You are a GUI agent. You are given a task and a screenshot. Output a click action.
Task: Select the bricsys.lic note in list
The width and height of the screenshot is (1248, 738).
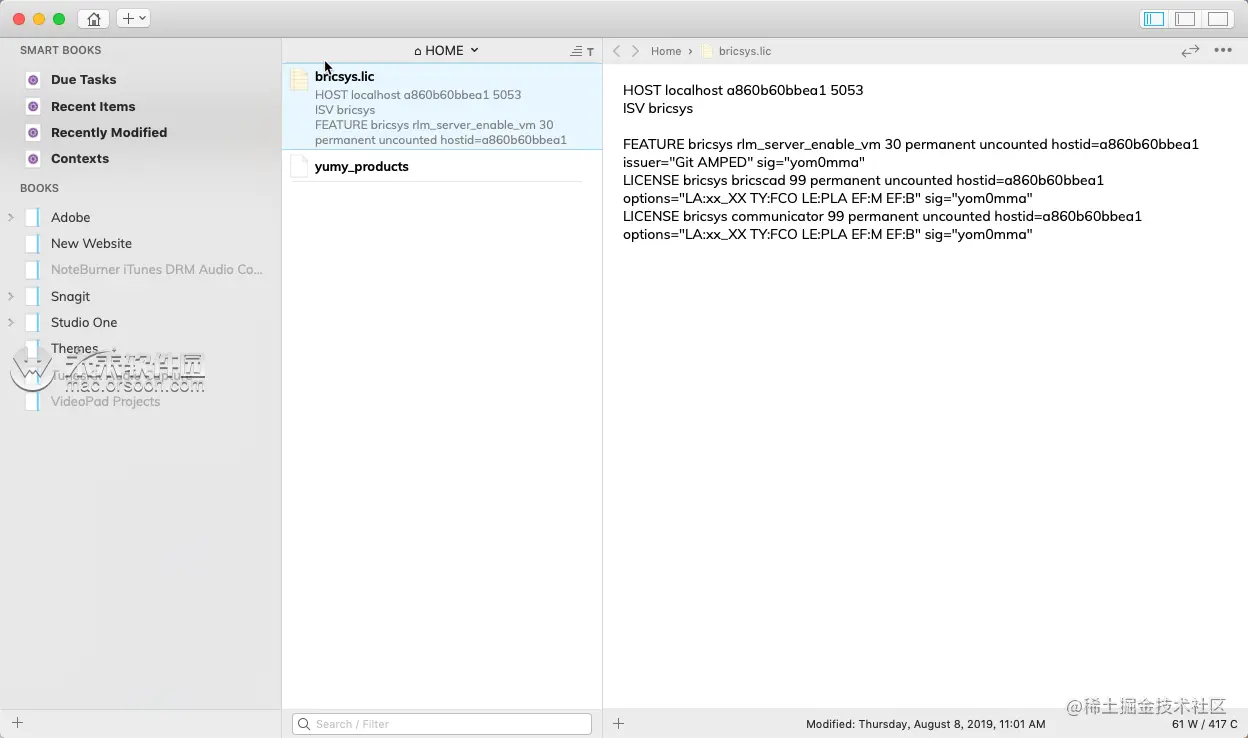pos(442,107)
